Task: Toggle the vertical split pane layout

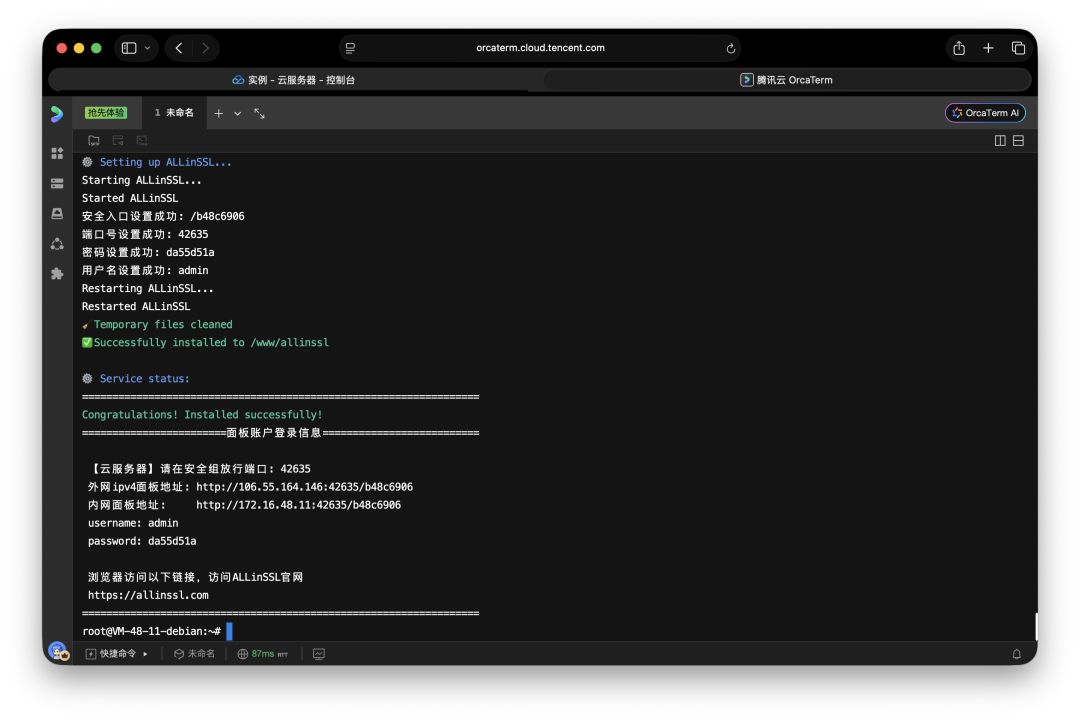Action: coord(999,140)
